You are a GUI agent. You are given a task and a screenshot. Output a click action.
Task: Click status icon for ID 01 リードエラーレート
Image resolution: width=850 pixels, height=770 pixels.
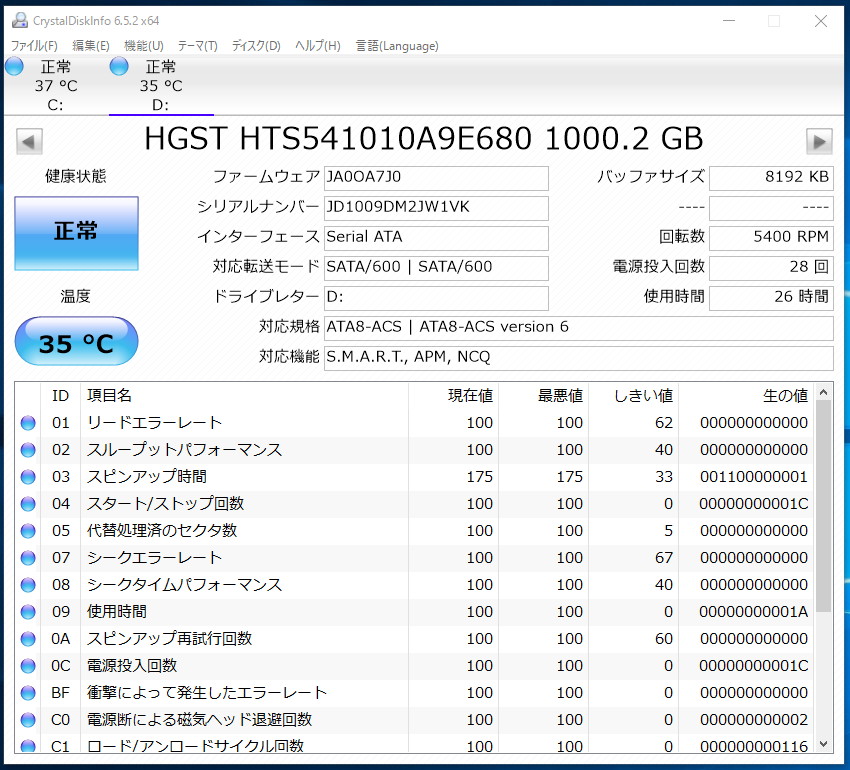28,423
